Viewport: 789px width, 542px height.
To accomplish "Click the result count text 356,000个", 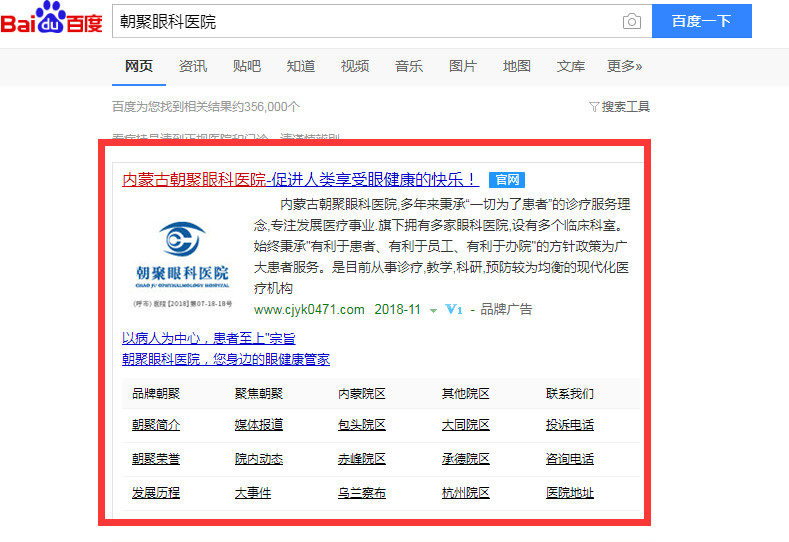I will (272, 107).
